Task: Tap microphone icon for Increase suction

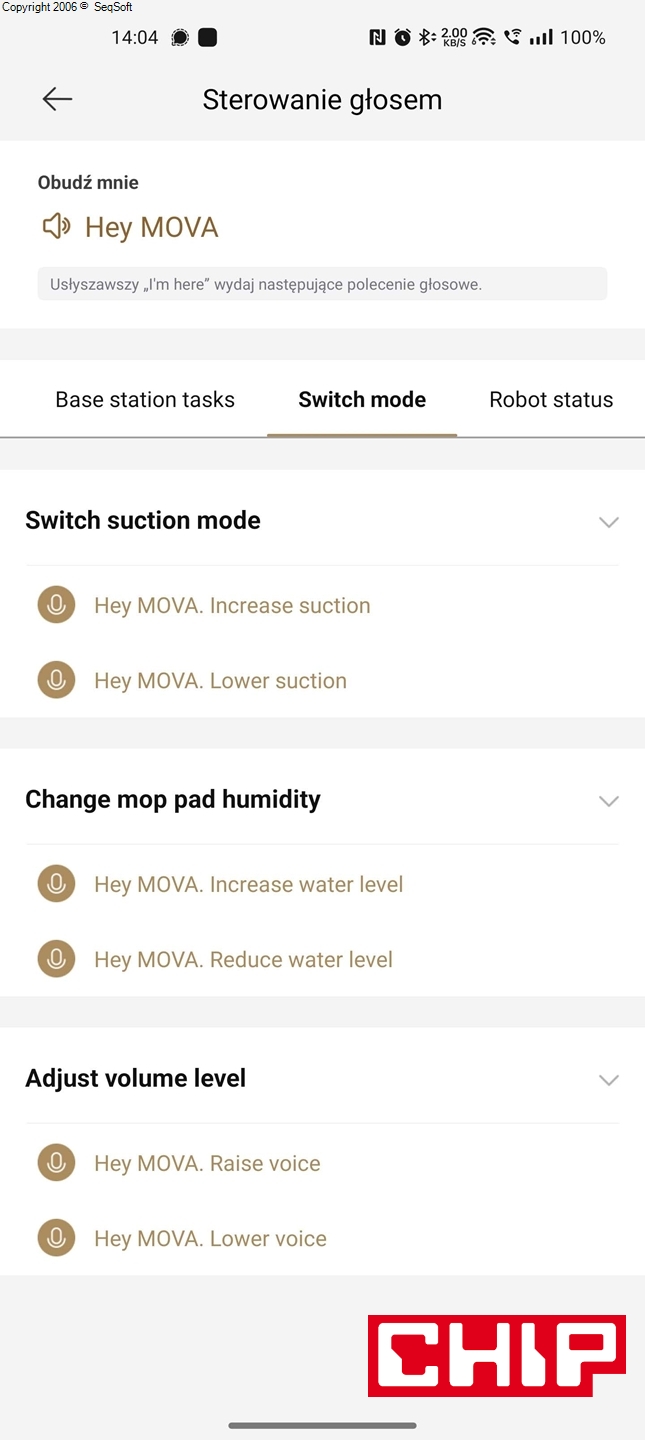Action: [x=56, y=605]
